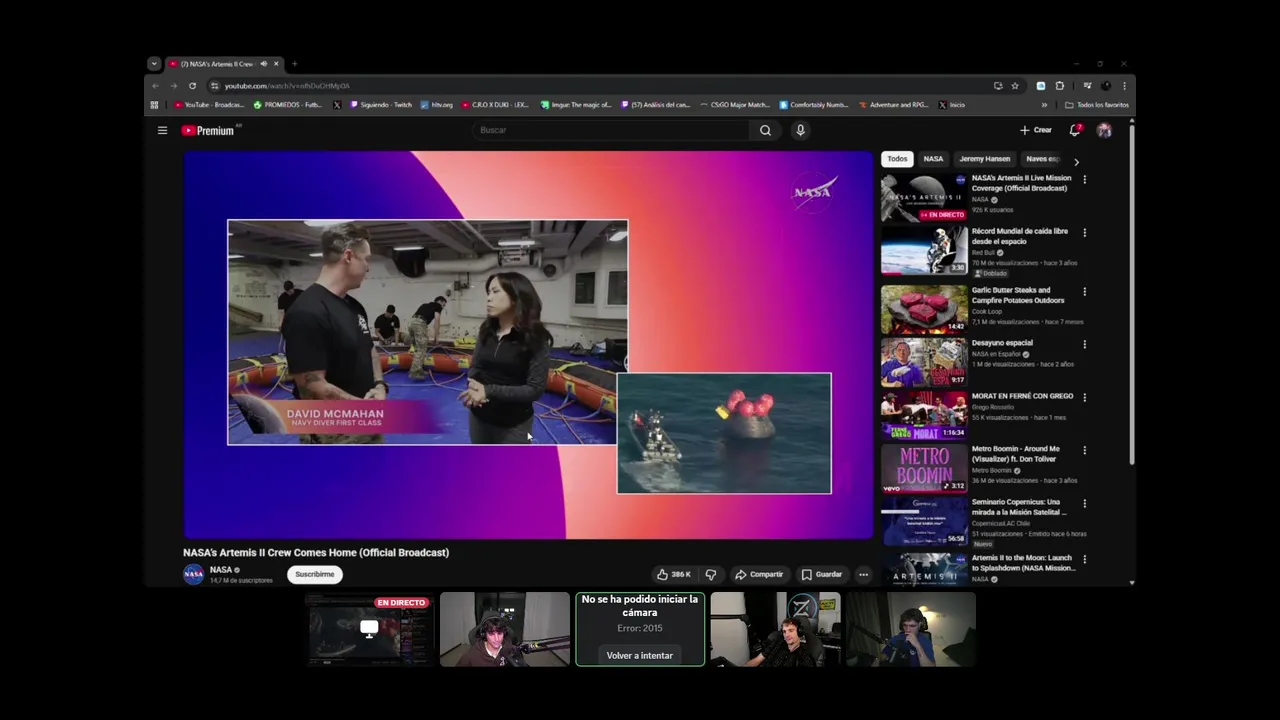This screenshot has width=1280, height=720.
Task: Select the Todos filter chip
Action: 897,159
